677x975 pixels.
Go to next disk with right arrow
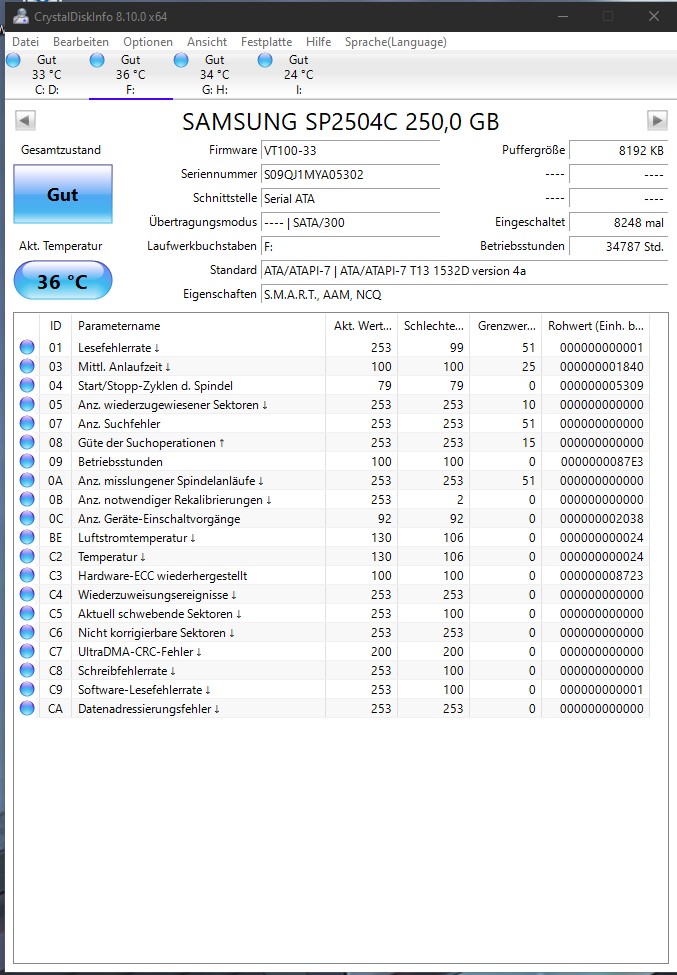657,120
